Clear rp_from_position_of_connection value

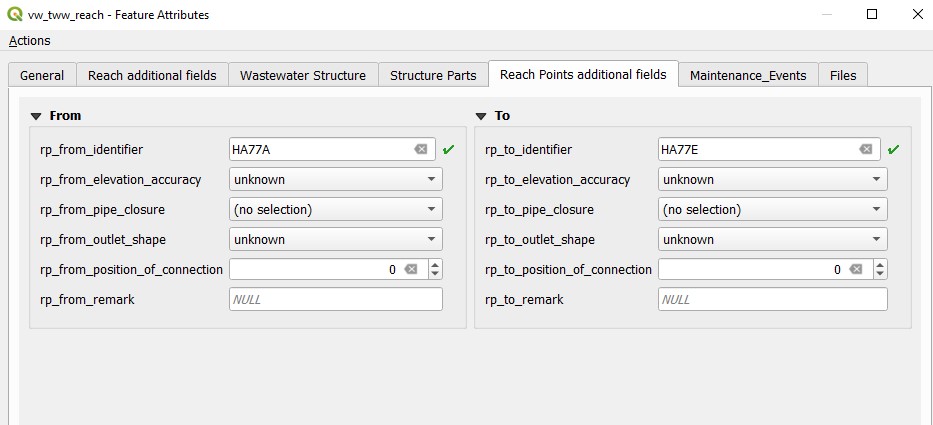[411, 270]
